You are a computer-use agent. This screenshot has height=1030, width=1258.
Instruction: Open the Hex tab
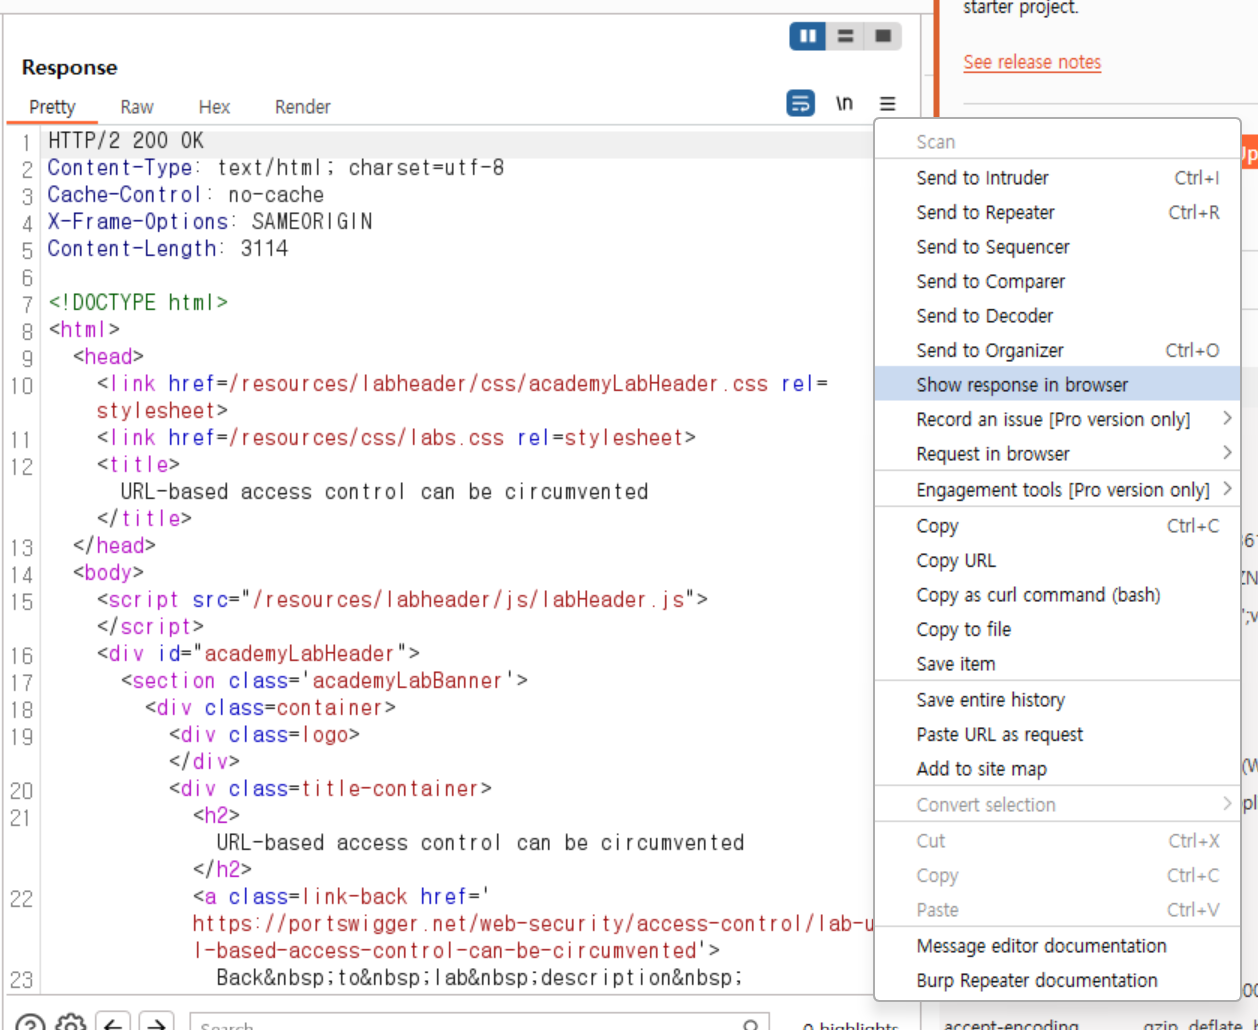tap(214, 107)
